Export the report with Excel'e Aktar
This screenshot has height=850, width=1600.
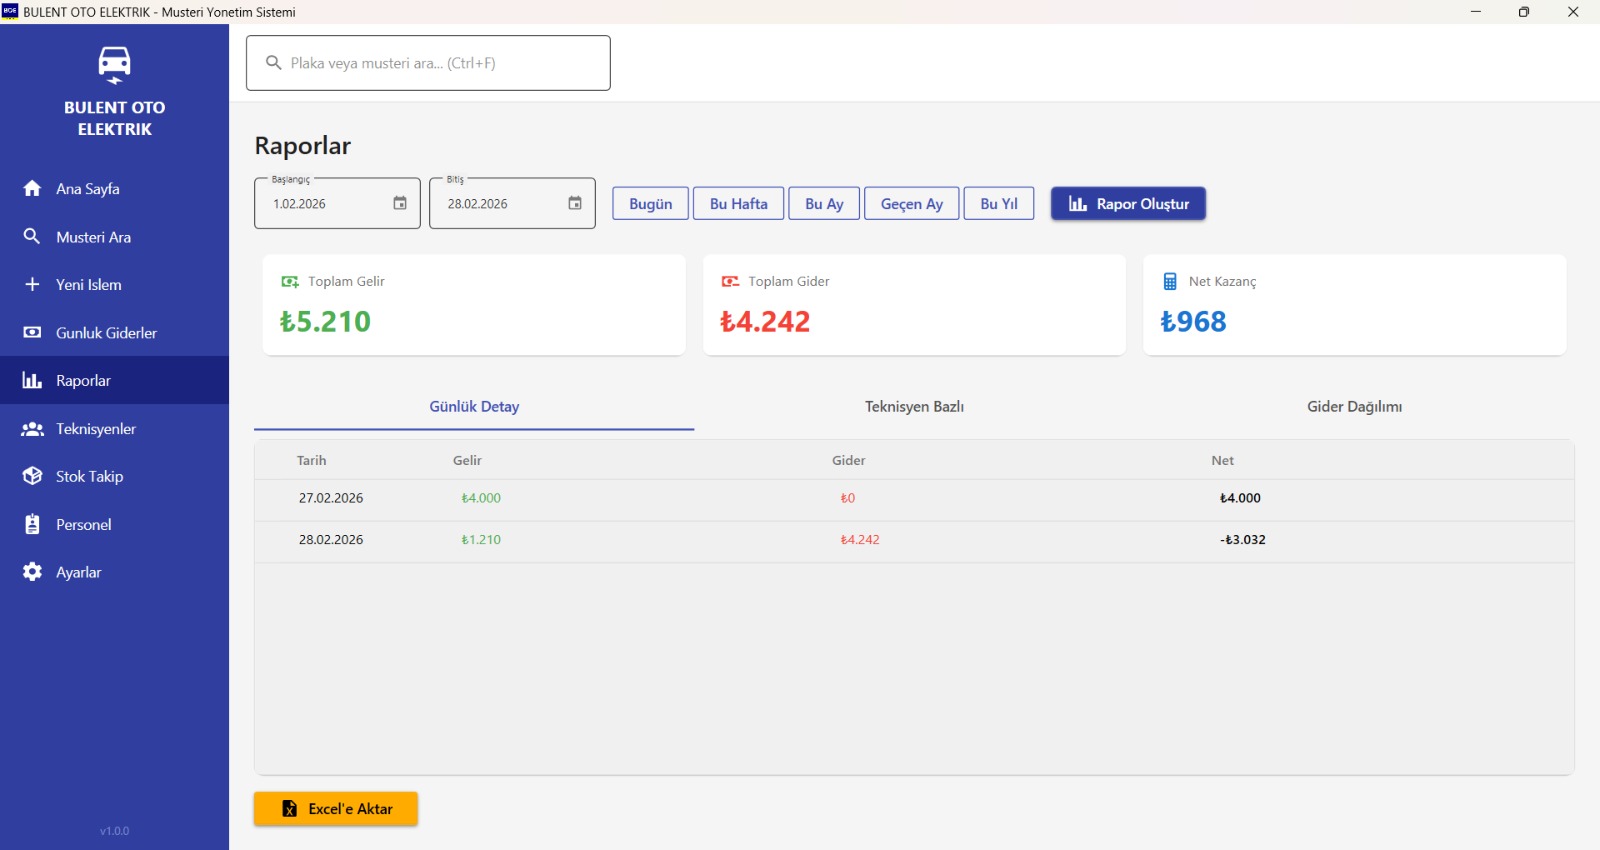click(x=336, y=809)
